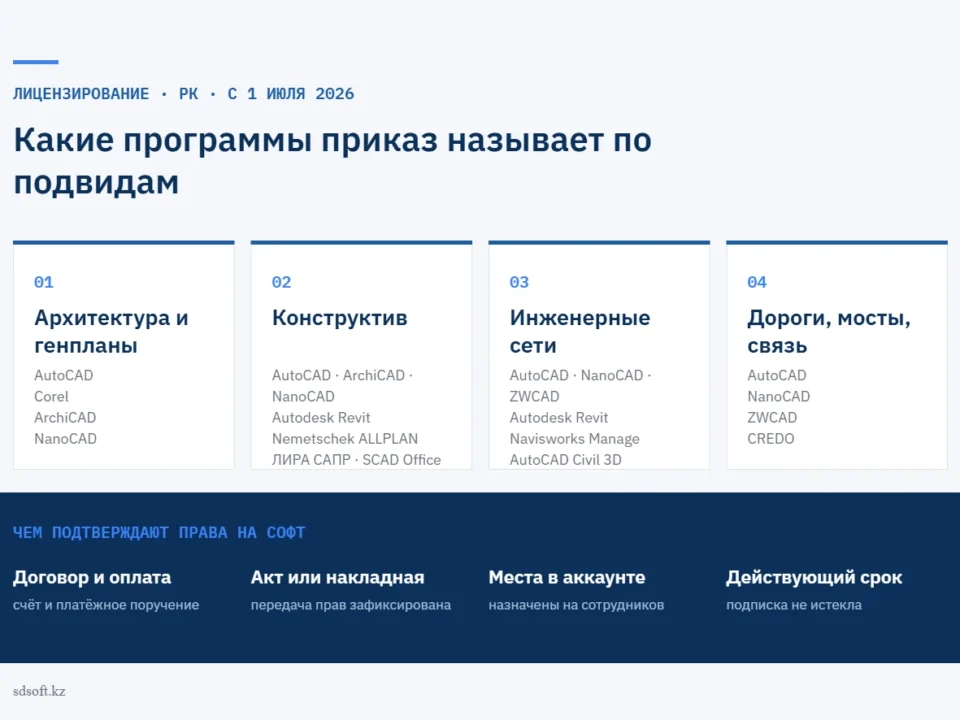
Task: Click 'AutoCAD · ArchiCAD ·' line in Конструктив
Action: (x=342, y=375)
